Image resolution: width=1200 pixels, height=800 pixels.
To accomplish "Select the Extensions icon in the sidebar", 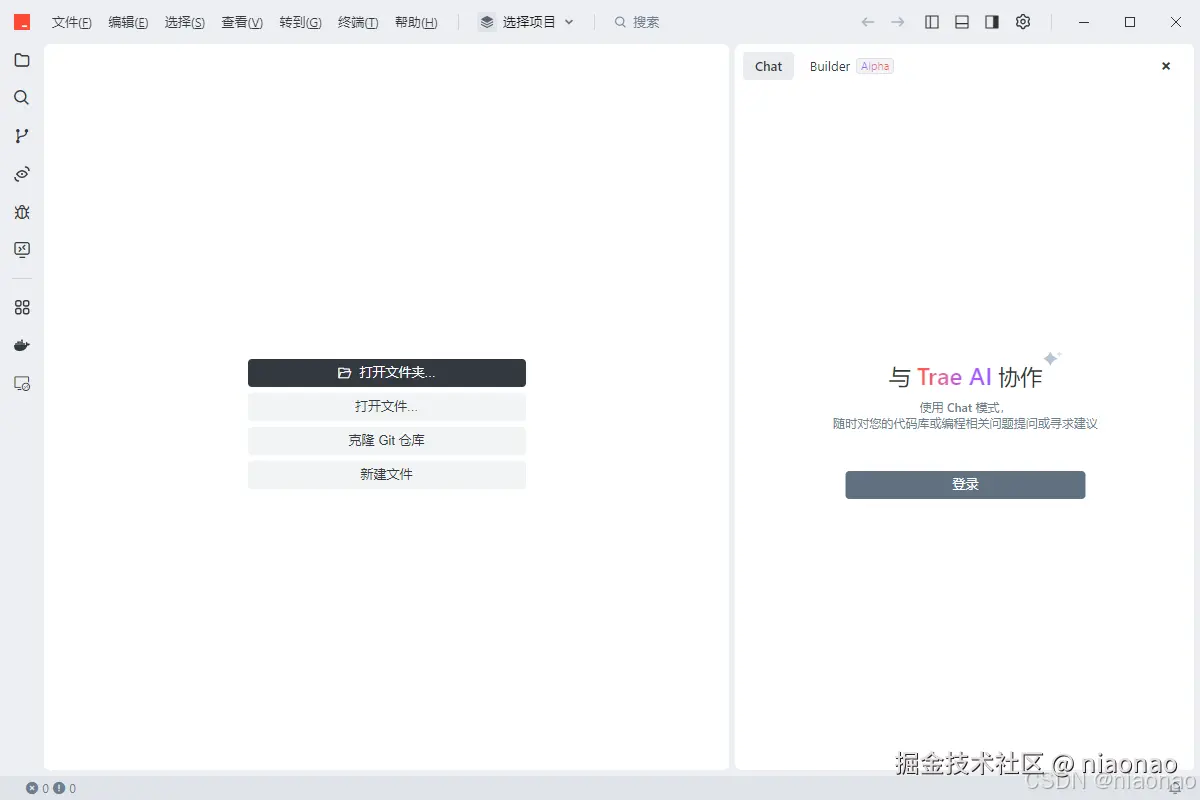I will pyautogui.click(x=22, y=307).
